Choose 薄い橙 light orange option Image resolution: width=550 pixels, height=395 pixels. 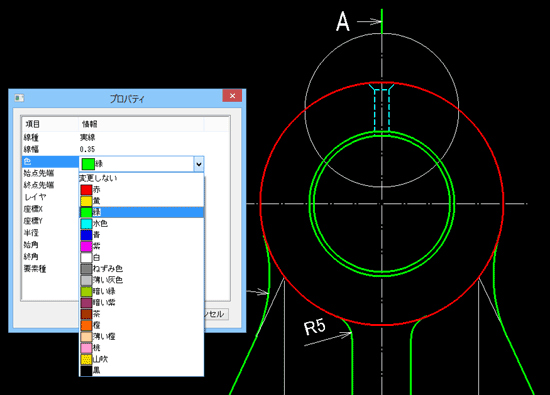(141, 336)
